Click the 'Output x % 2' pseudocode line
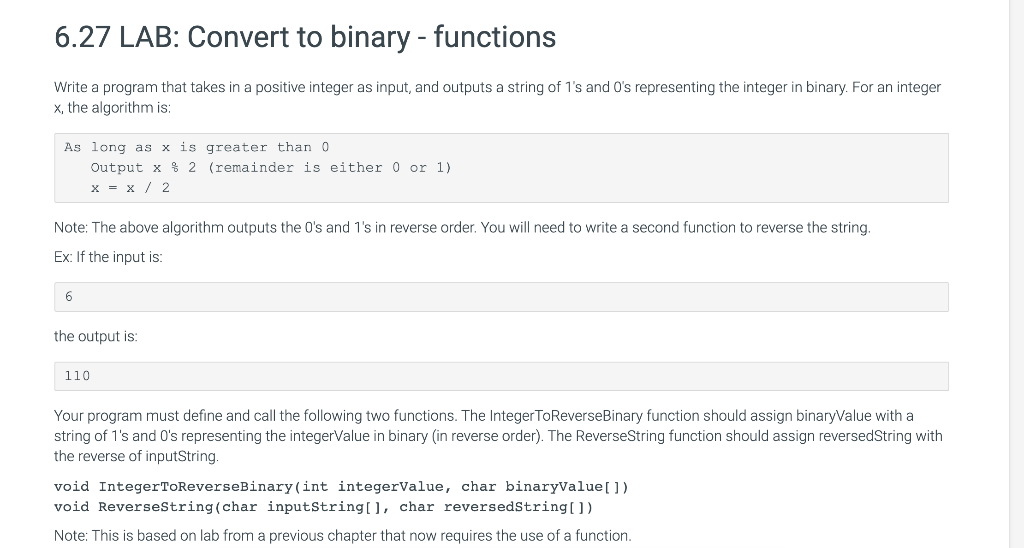Screen dimensions: 1024x548 (143, 167)
